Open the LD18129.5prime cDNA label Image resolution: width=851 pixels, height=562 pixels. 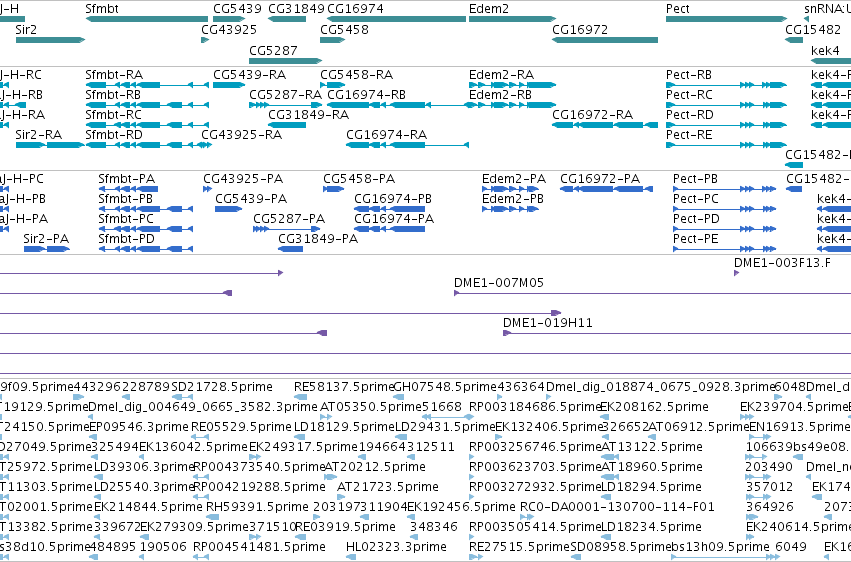point(344,427)
